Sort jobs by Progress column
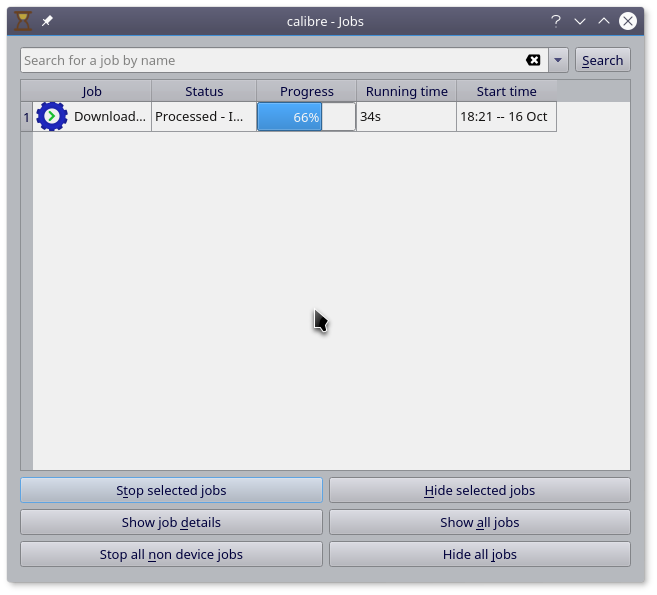Screen dimensions: 657x595 [306, 91]
